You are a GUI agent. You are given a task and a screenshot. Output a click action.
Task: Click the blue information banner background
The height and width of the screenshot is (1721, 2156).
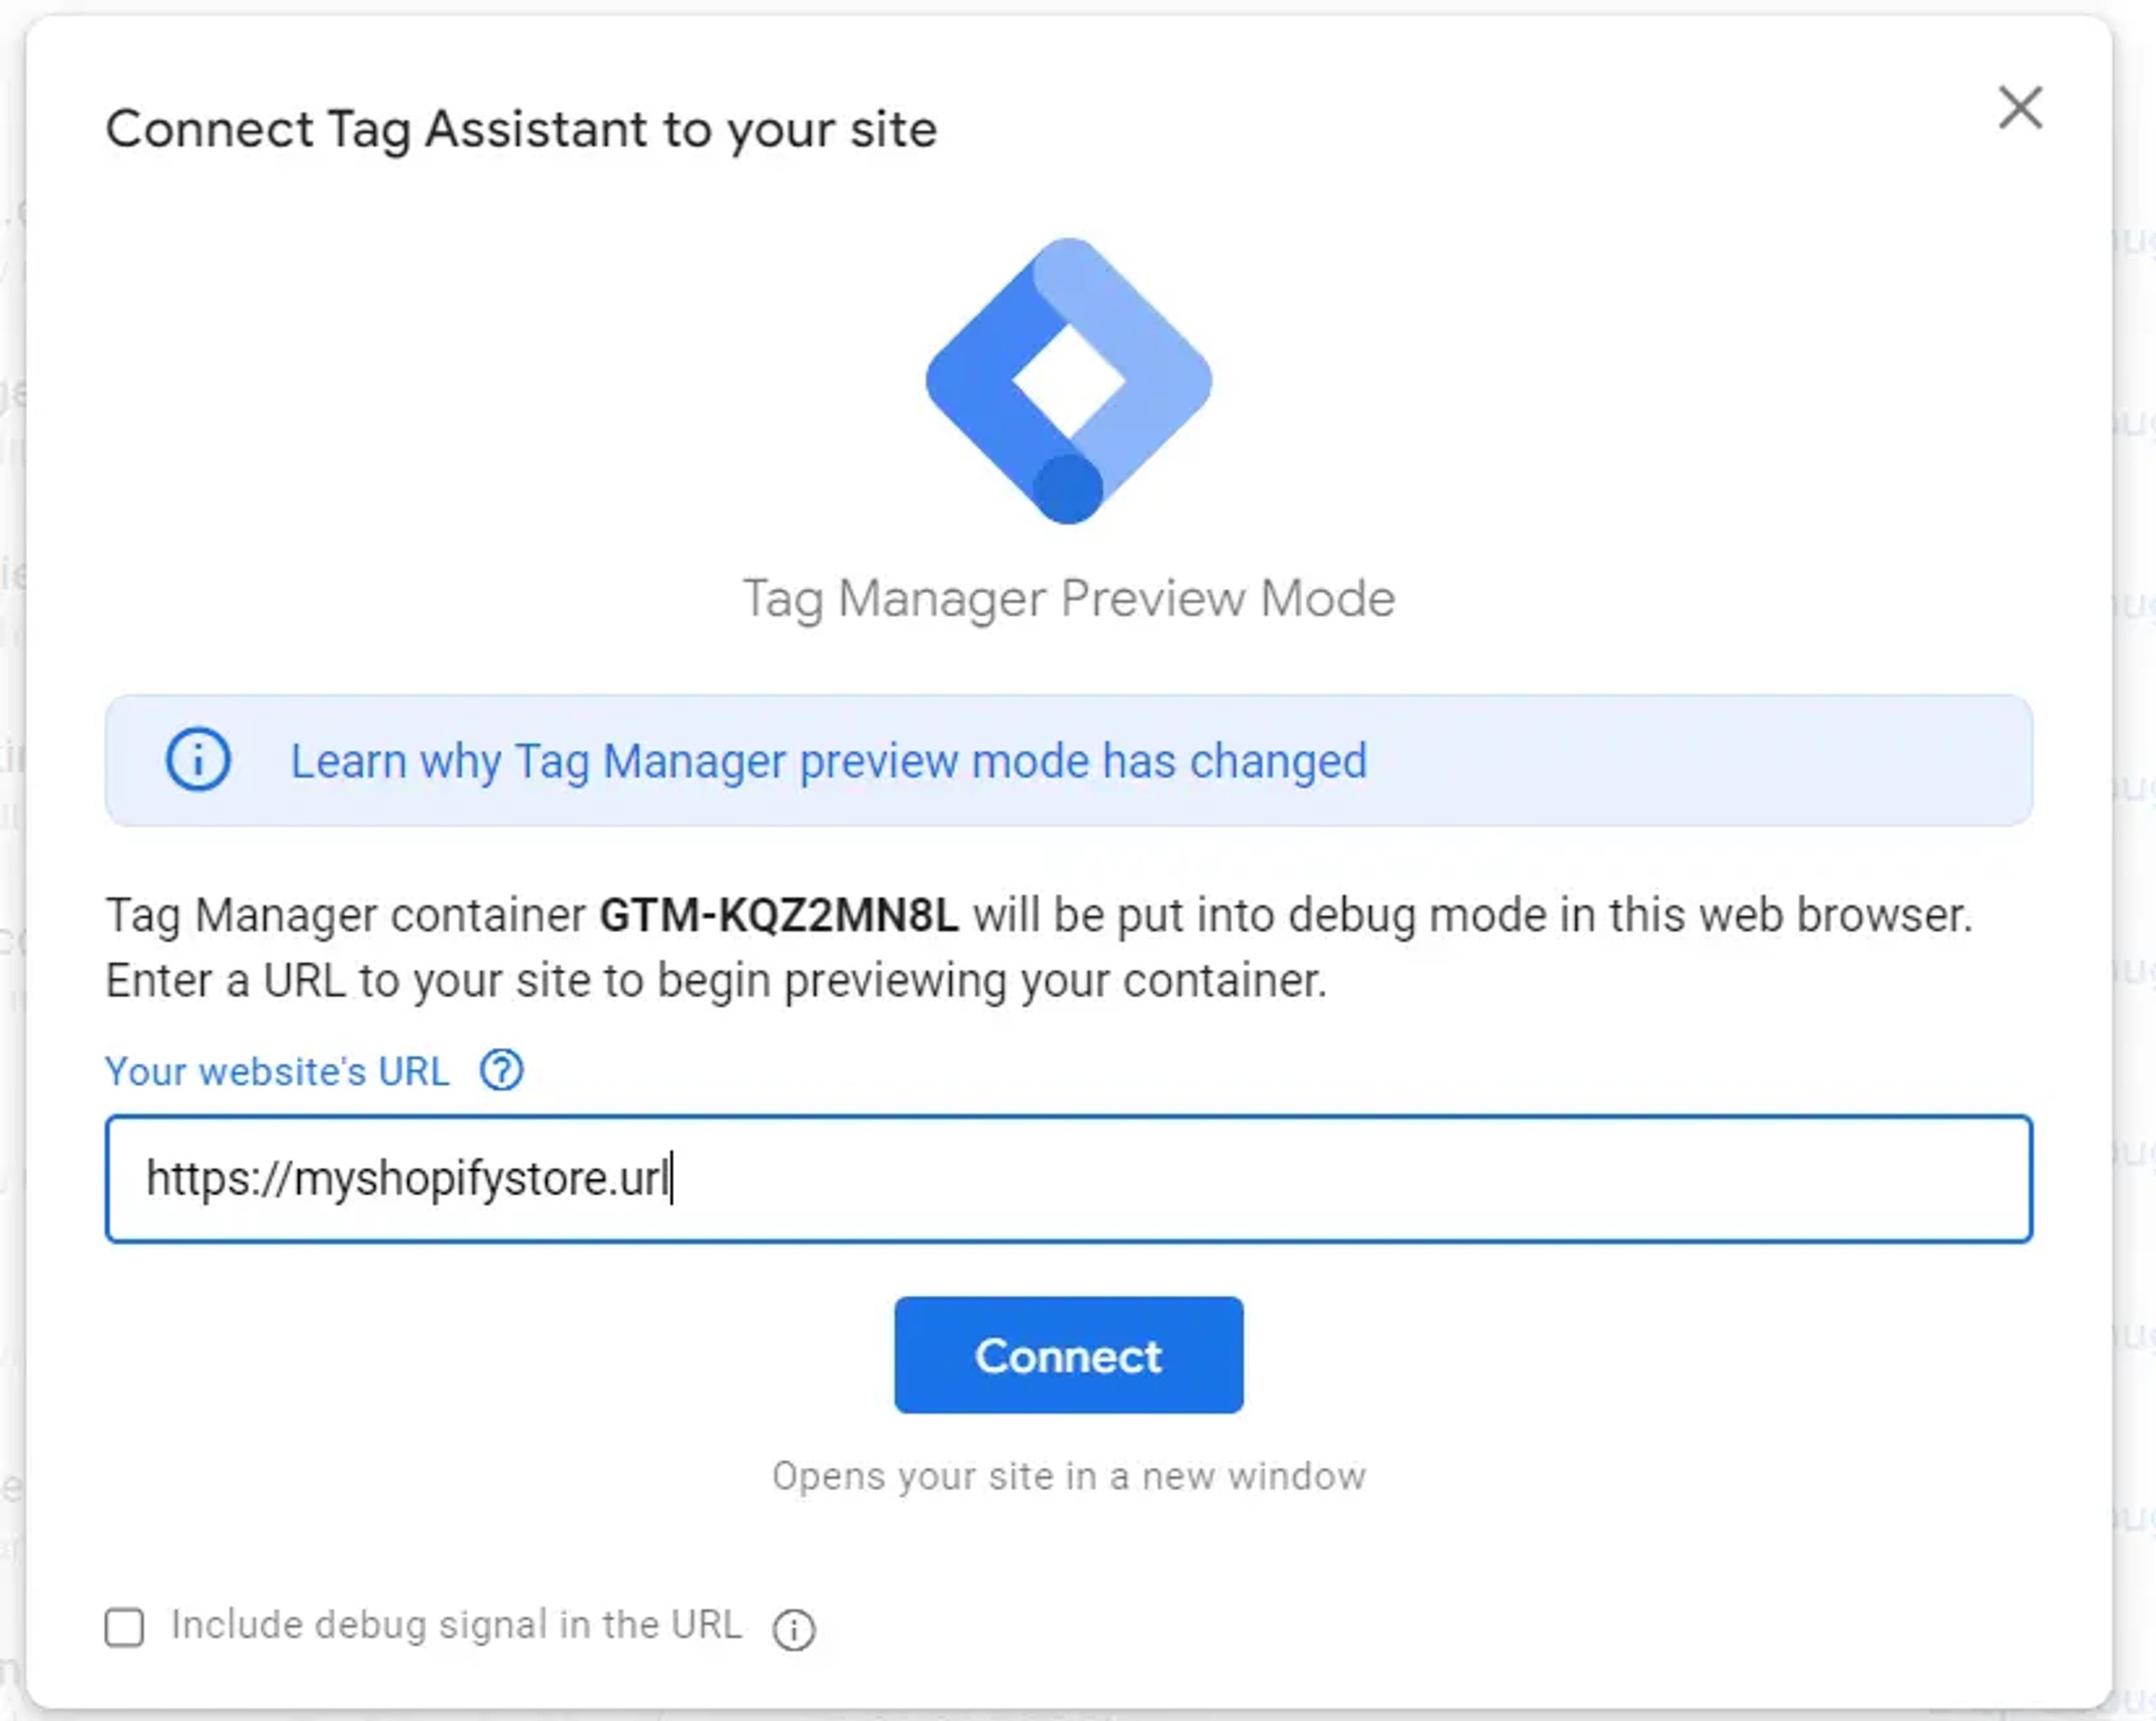tap(1700, 761)
